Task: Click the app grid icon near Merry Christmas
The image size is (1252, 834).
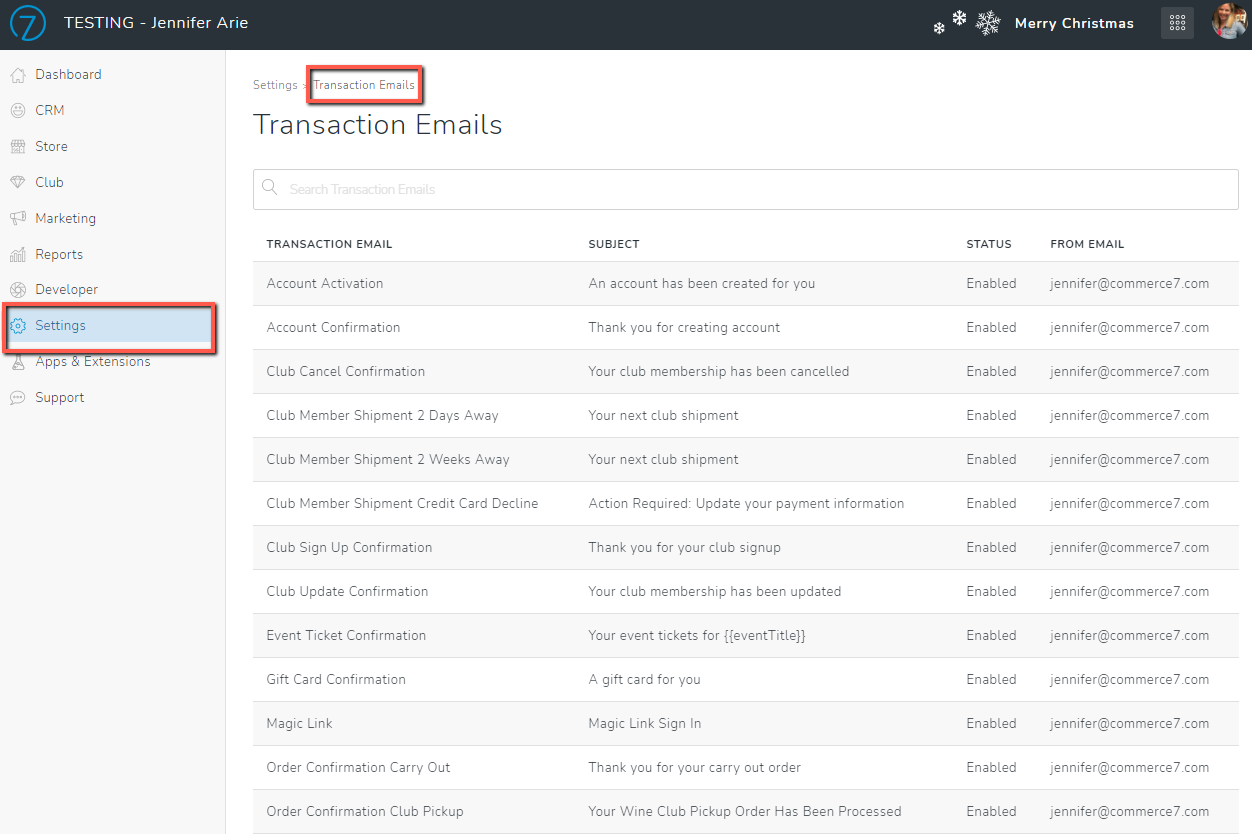Action: [1177, 22]
